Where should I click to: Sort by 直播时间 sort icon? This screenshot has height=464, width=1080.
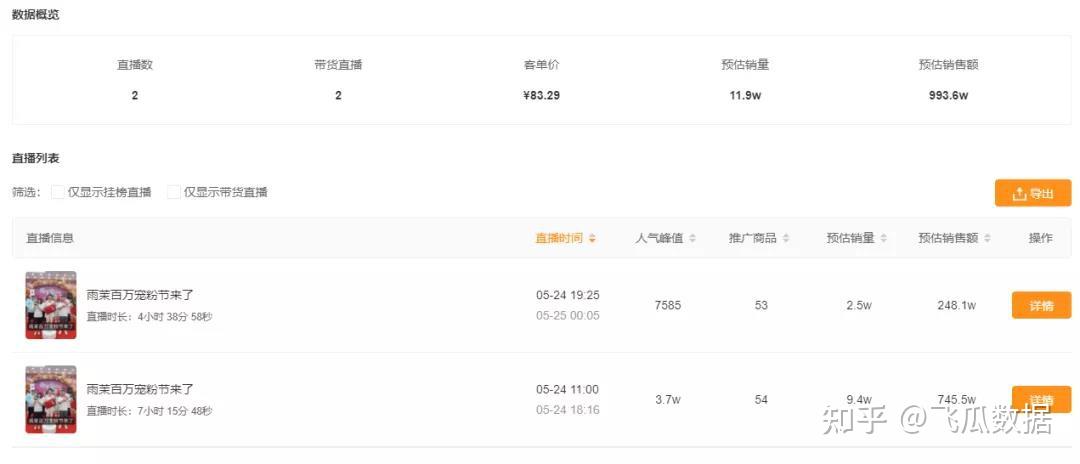[x=592, y=239]
